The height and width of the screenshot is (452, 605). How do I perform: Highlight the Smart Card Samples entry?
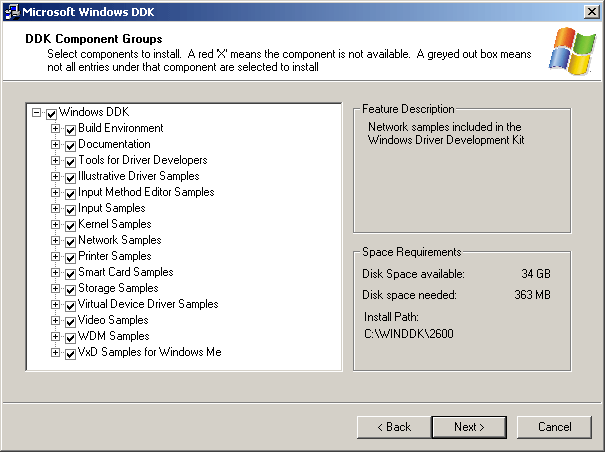tap(125, 272)
